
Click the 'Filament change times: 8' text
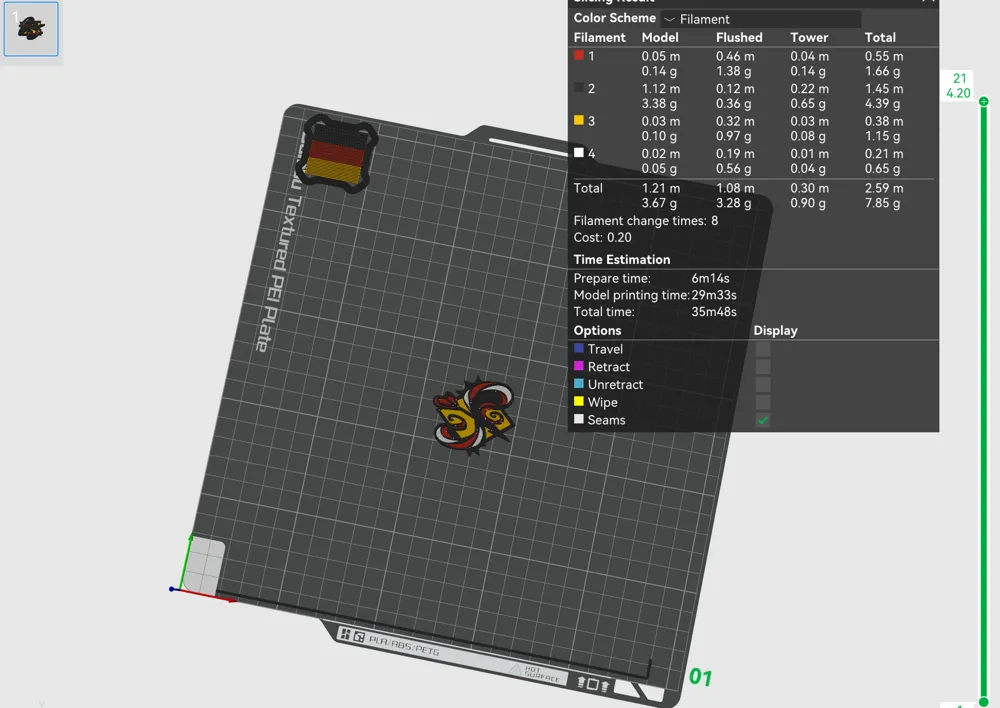coord(645,221)
